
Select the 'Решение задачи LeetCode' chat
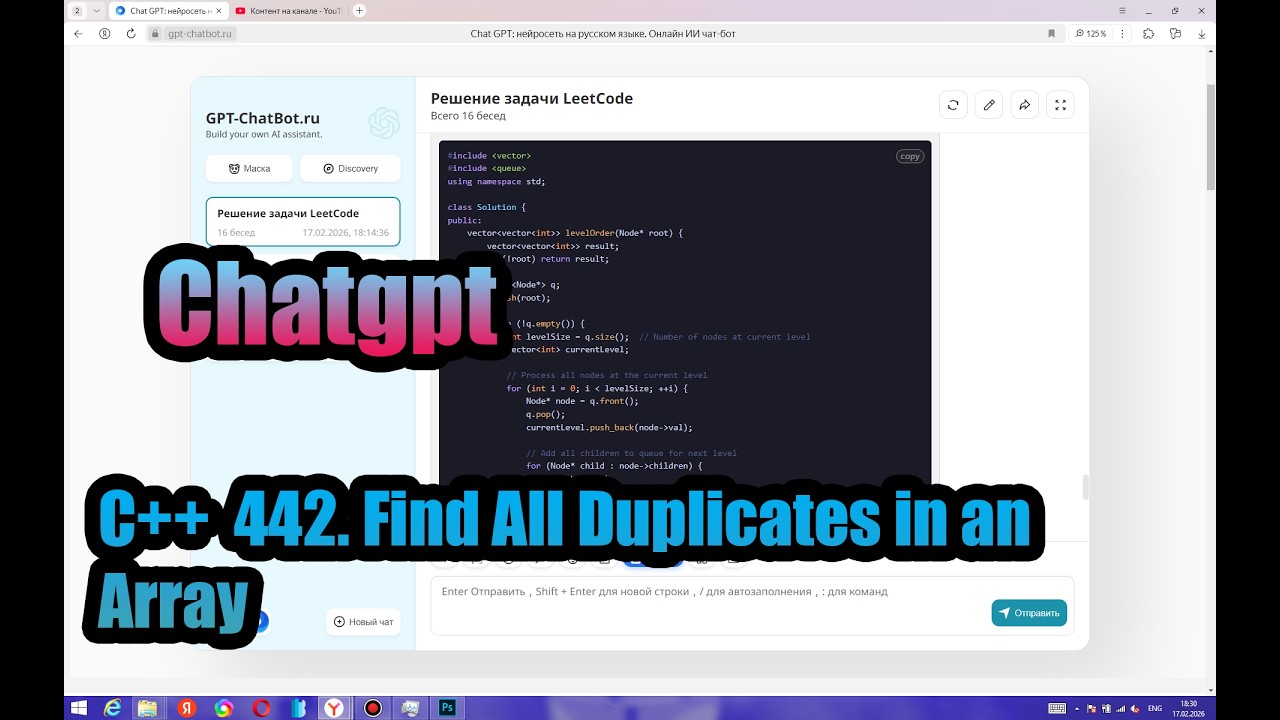point(303,222)
